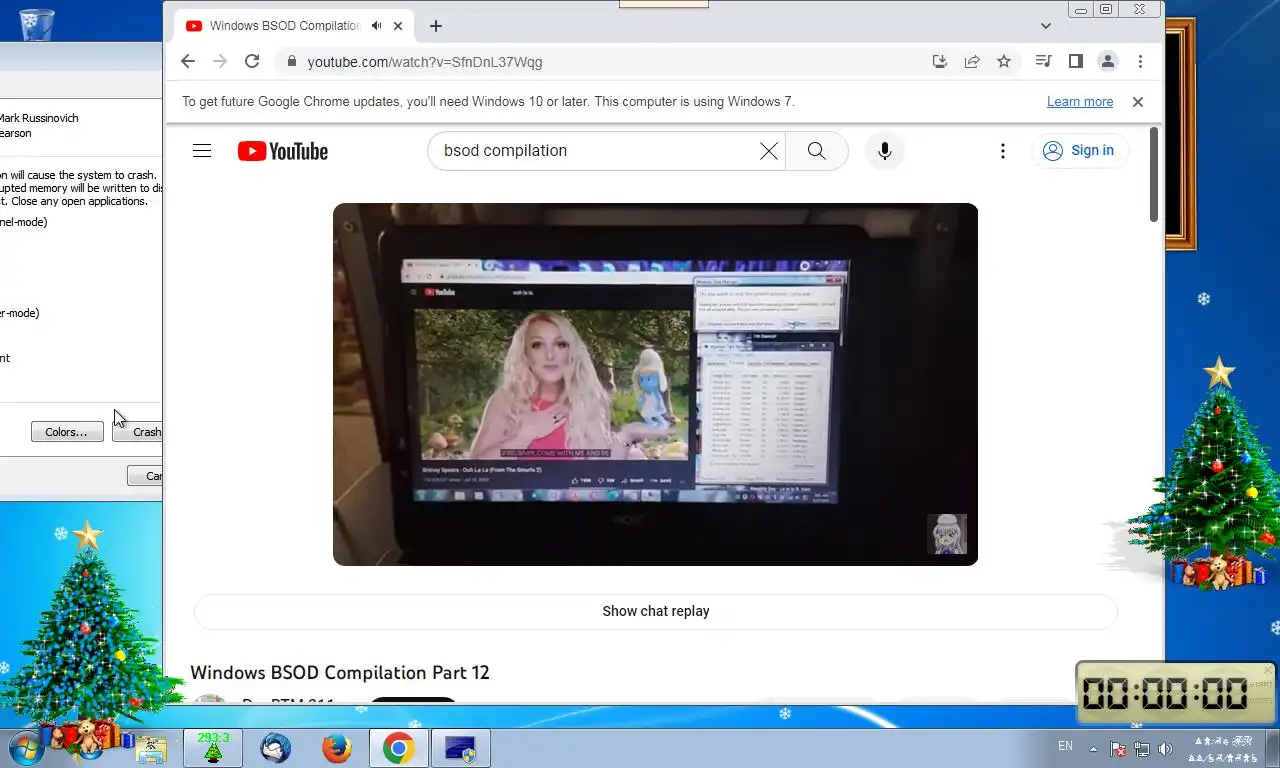Click the video title Windows BSOD Compilation Part 12
This screenshot has width=1280, height=768.
340,673
